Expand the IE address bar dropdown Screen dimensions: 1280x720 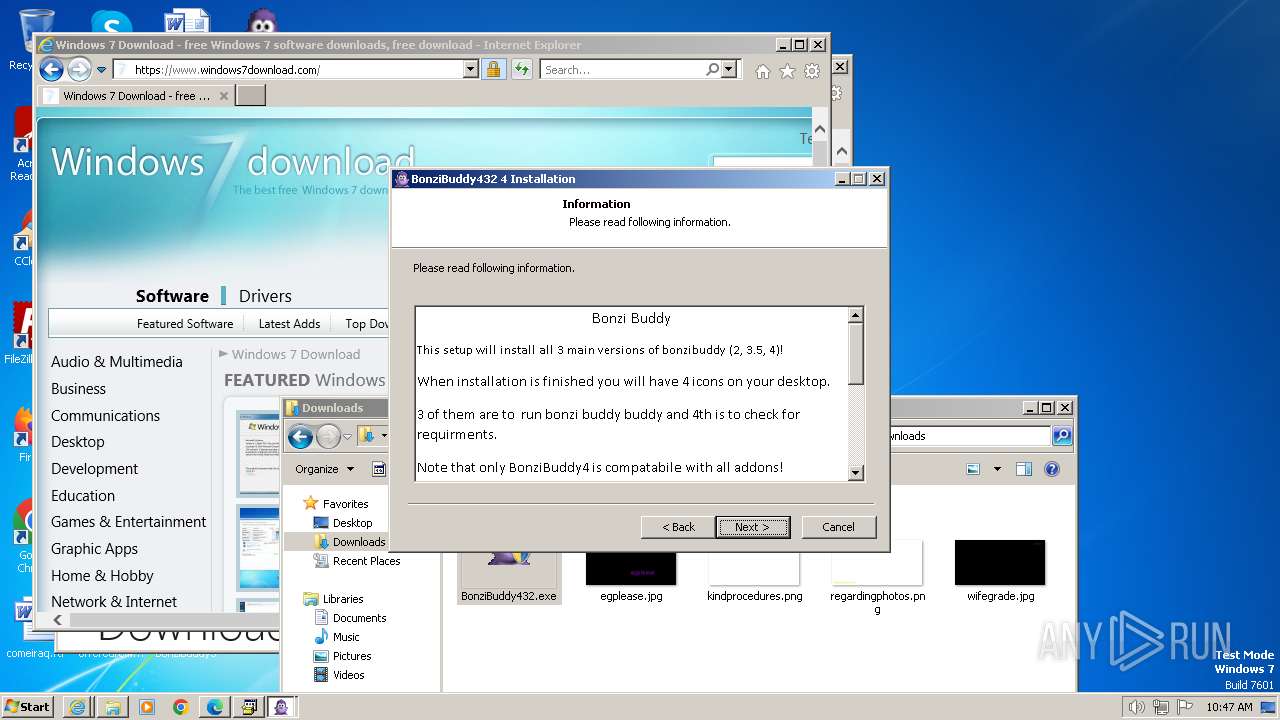(x=470, y=70)
